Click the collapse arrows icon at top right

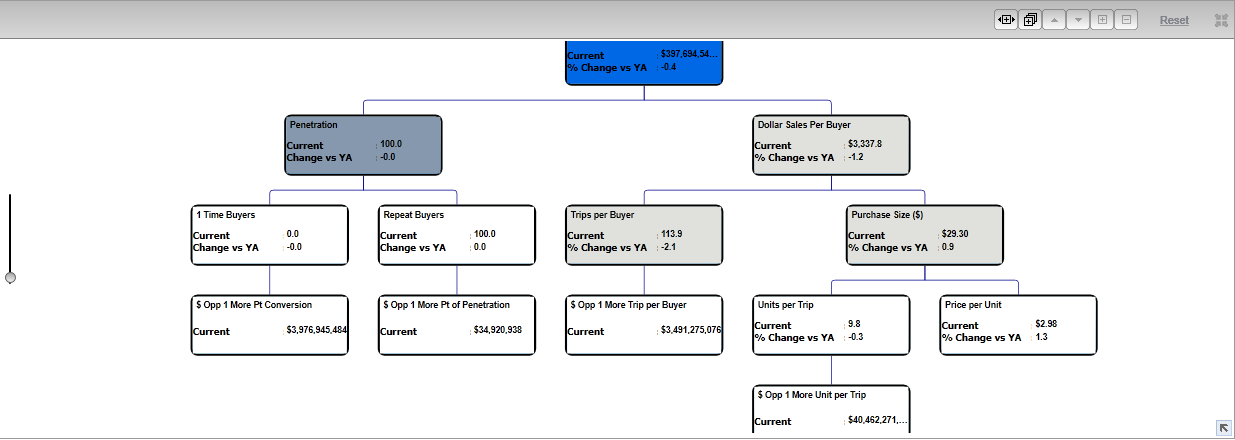click(x=1221, y=20)
